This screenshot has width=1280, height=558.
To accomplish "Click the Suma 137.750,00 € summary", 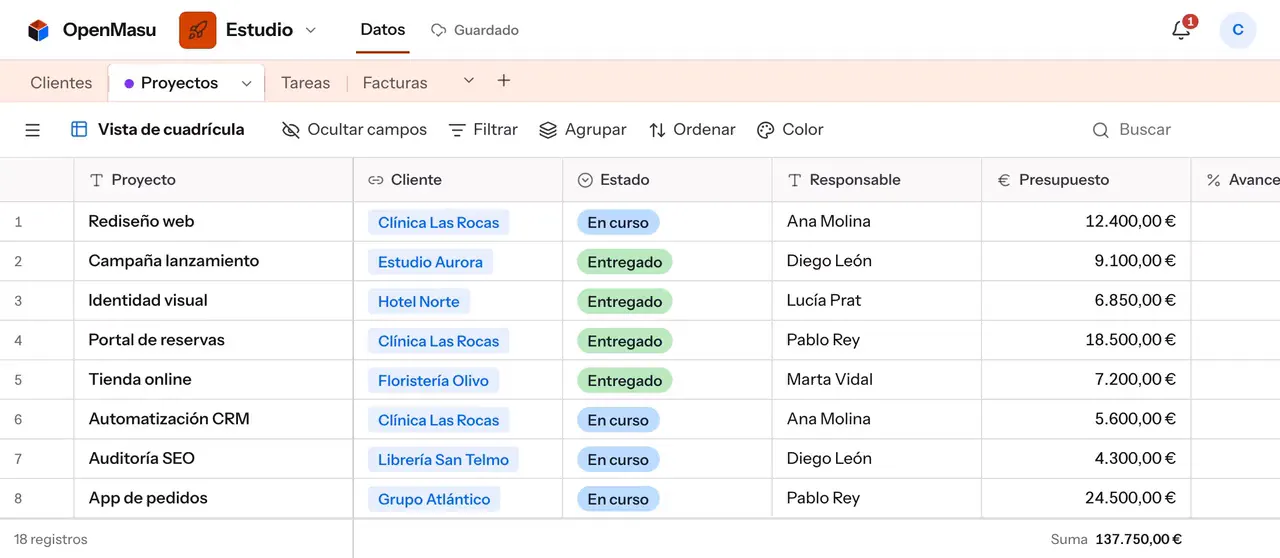I will click(1116, 539).
